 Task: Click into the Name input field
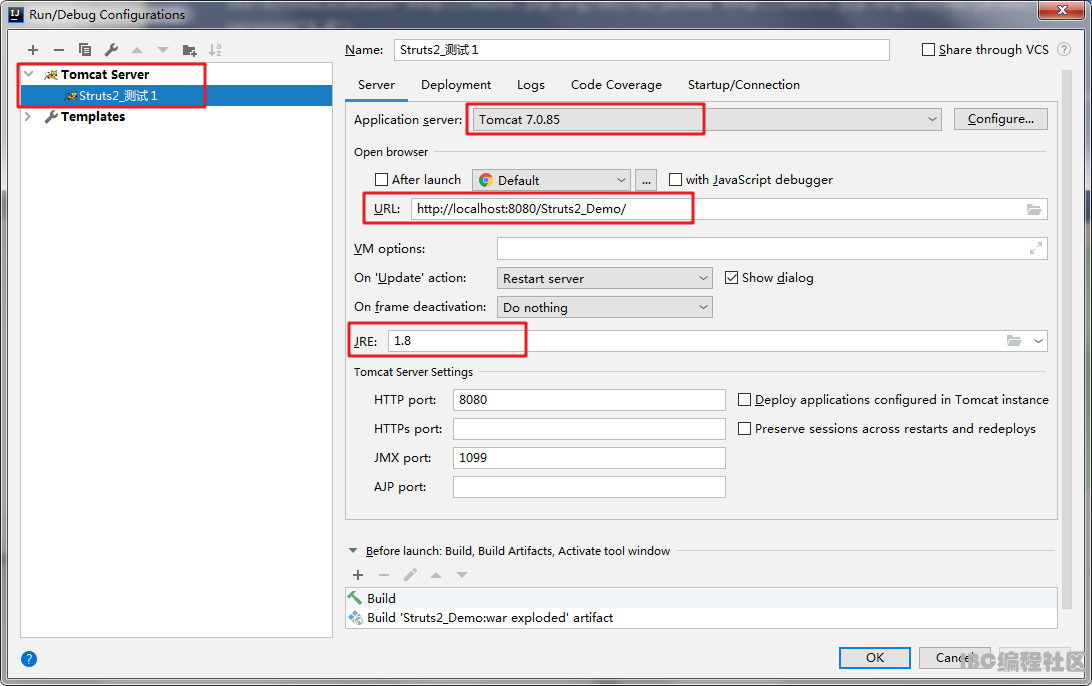click(x=641, y=49)
